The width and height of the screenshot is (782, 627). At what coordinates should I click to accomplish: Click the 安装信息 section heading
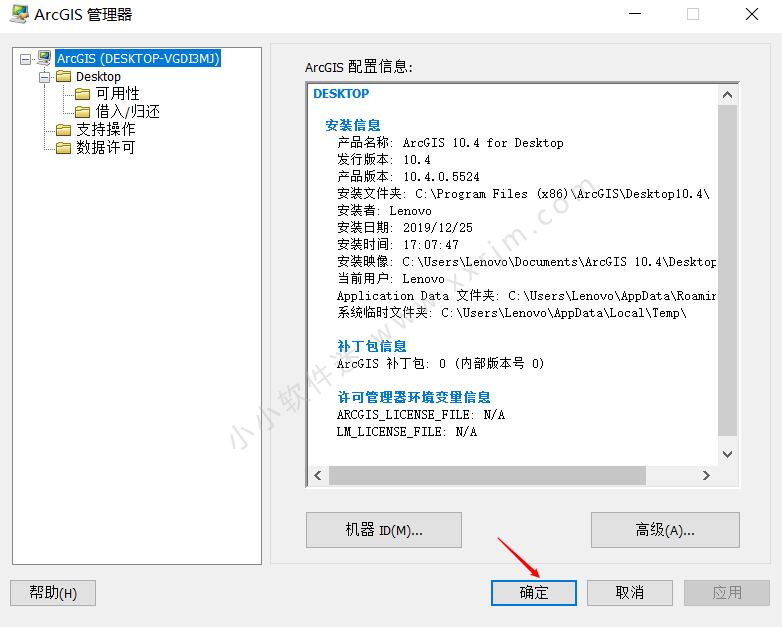tap(353, 125)
